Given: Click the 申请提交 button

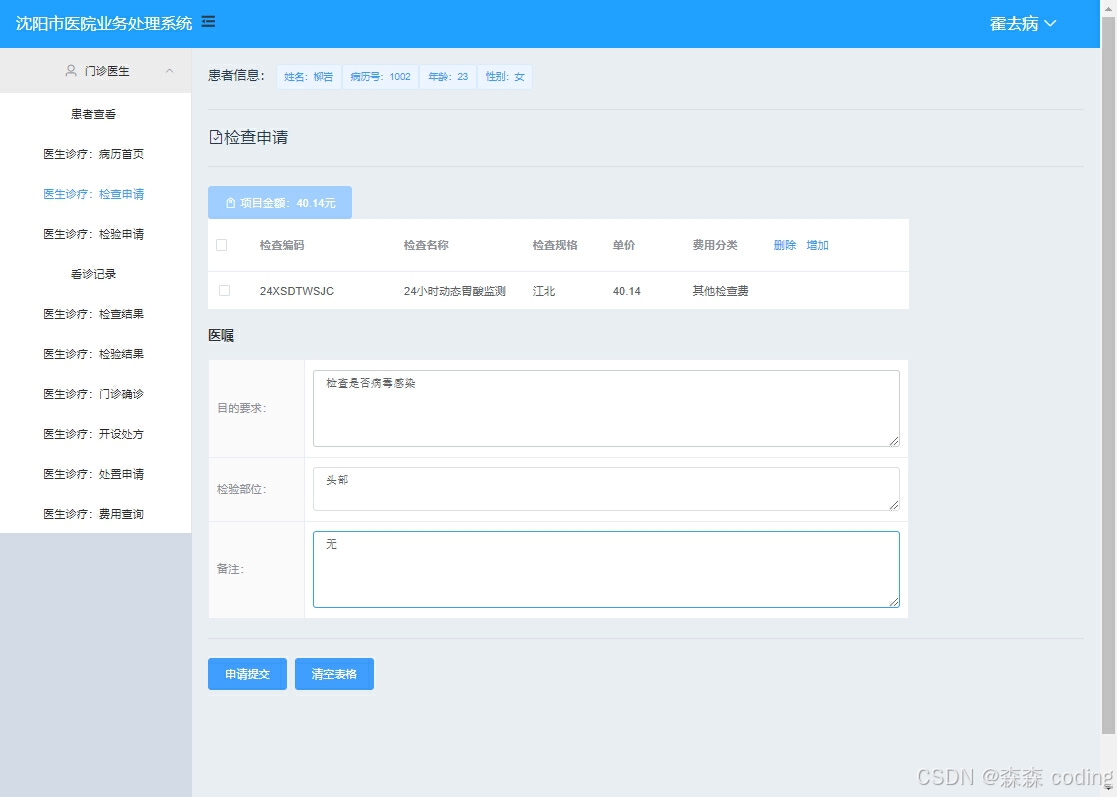Looking at the screenshot, I should 246,673.
